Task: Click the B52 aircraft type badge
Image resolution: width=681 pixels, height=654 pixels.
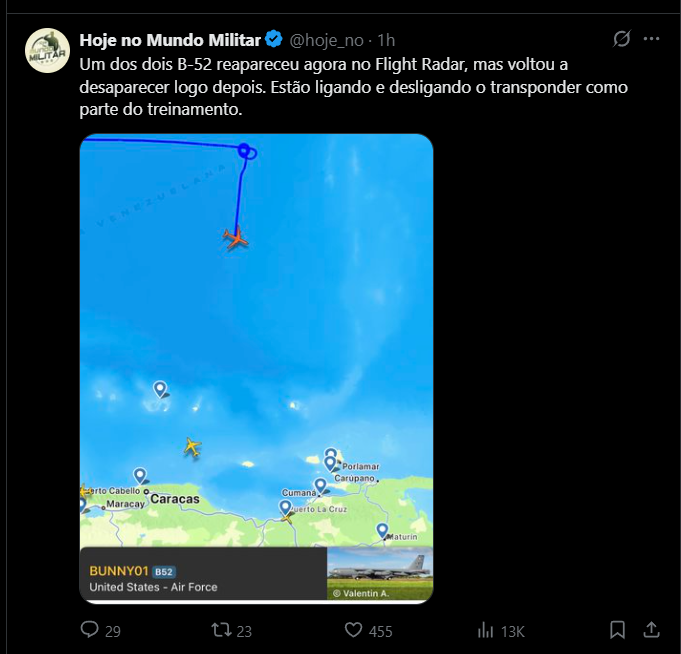Action: point(163,571)
